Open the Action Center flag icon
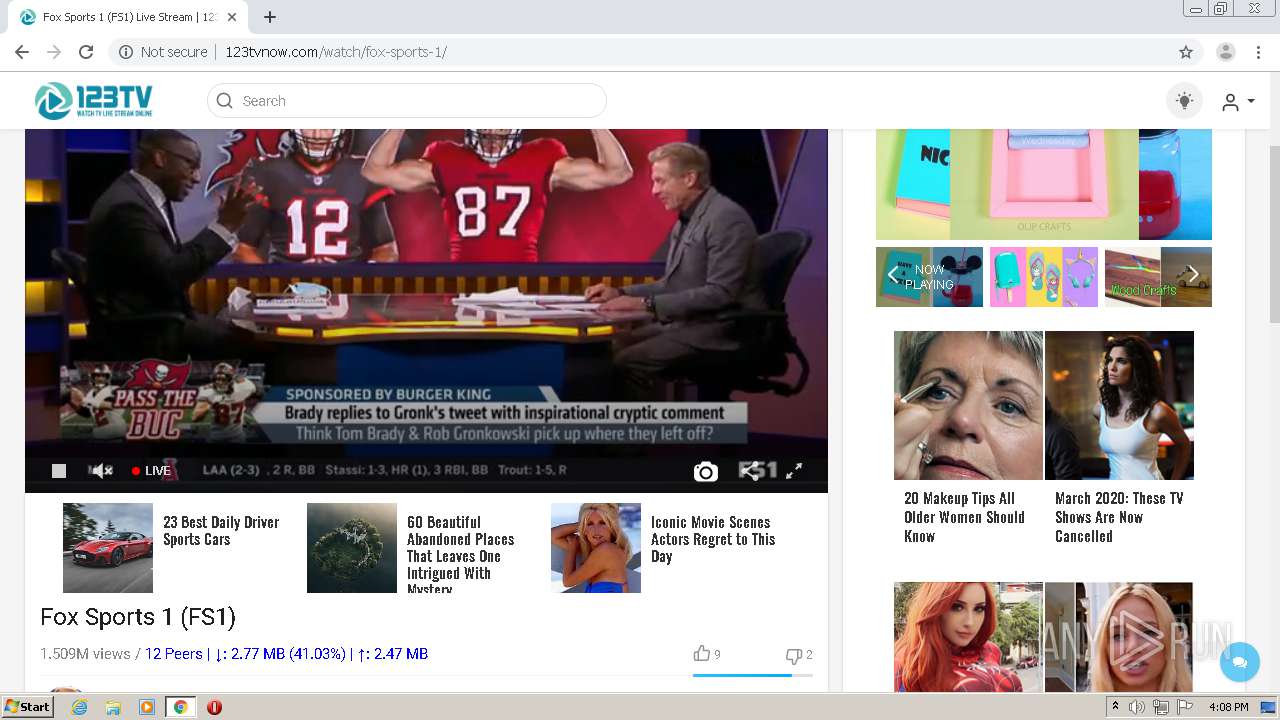The height and width of the screenshot is (720, 1280). click(x=1185, y=707)
